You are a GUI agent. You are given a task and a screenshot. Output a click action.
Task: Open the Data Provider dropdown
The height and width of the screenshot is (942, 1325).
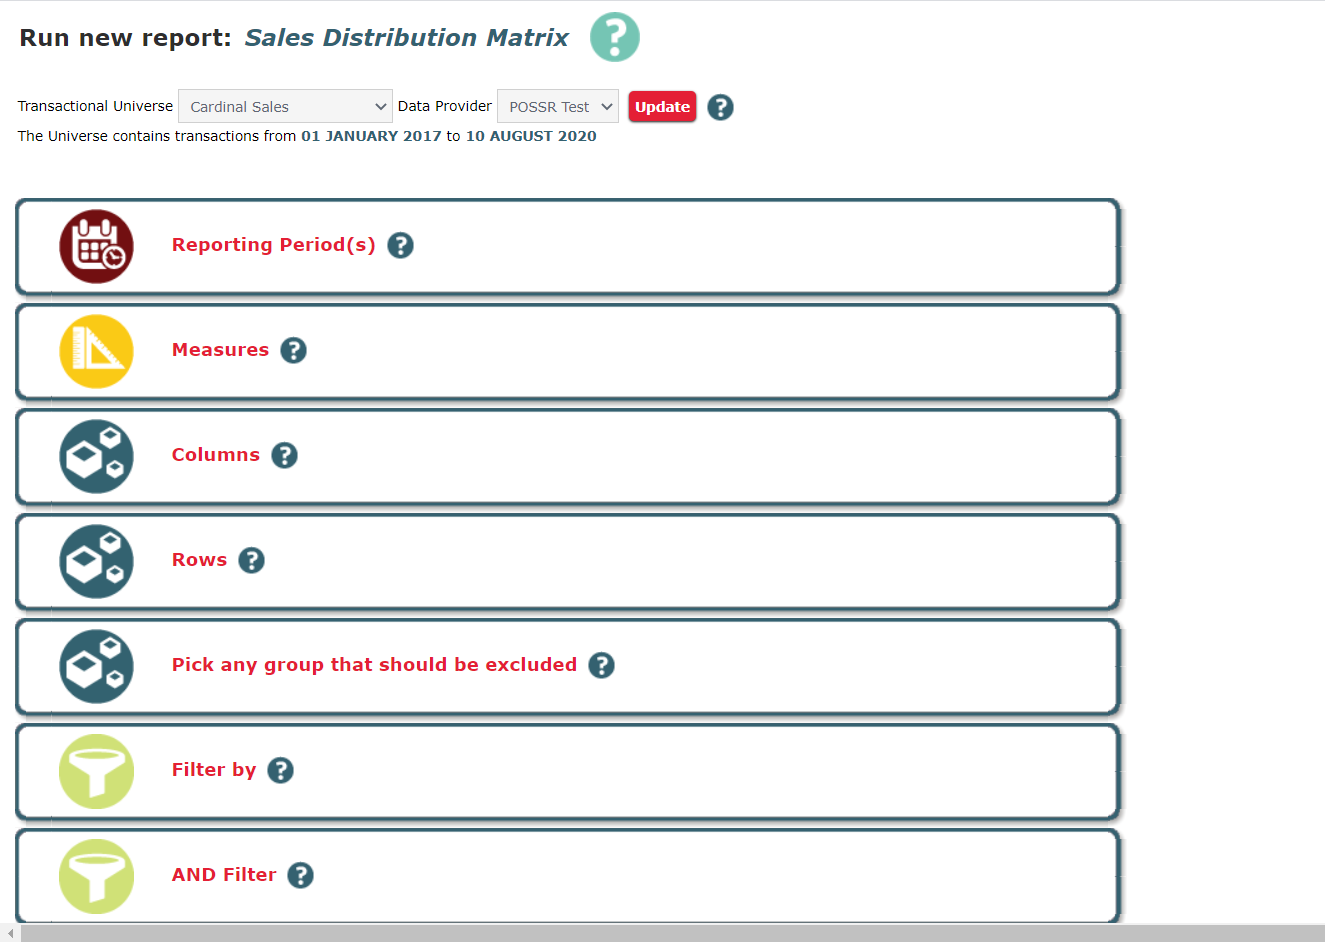pos(557,106)
